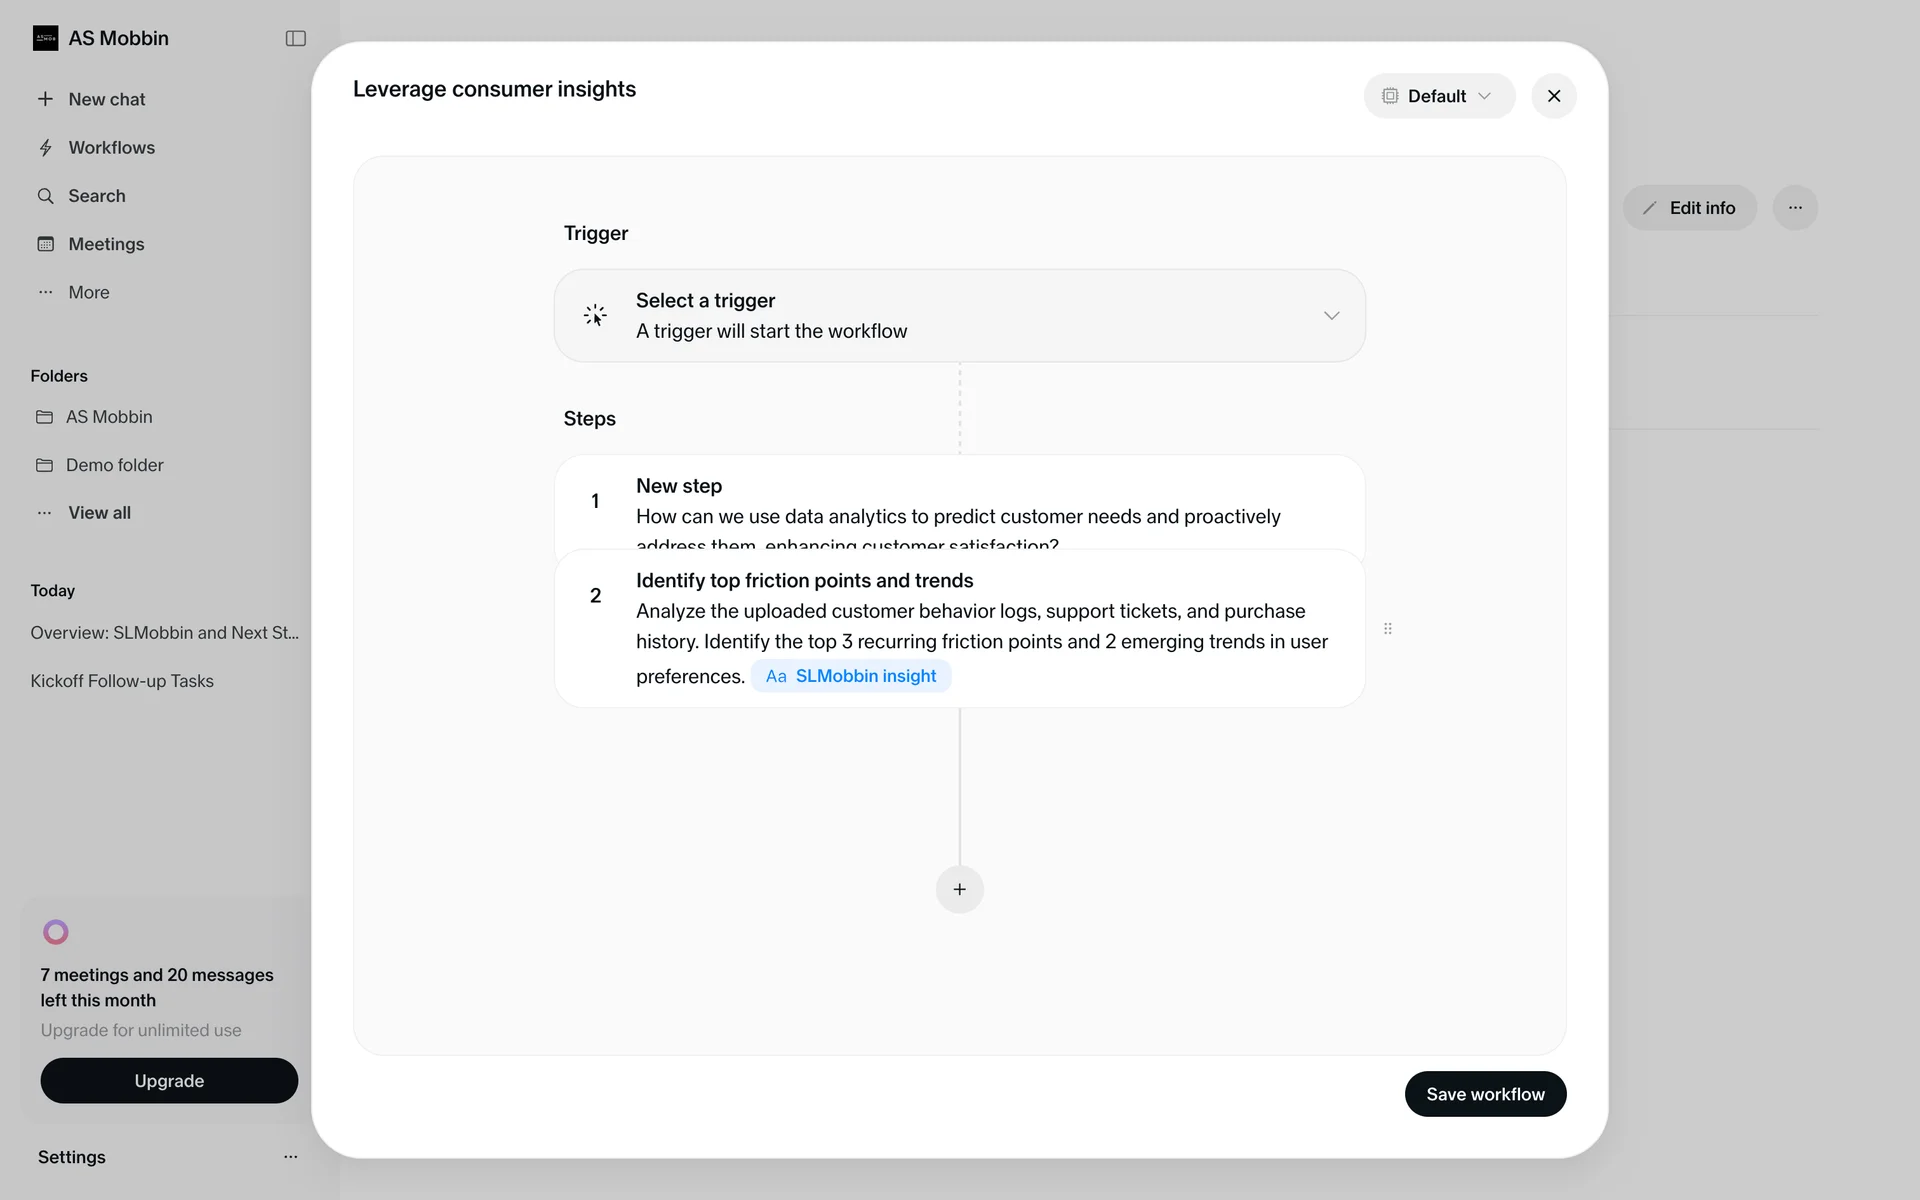This screenshot has height=1200, width=1920.
Task: Close the workflow editor dialog
Action: (1553, 96)
